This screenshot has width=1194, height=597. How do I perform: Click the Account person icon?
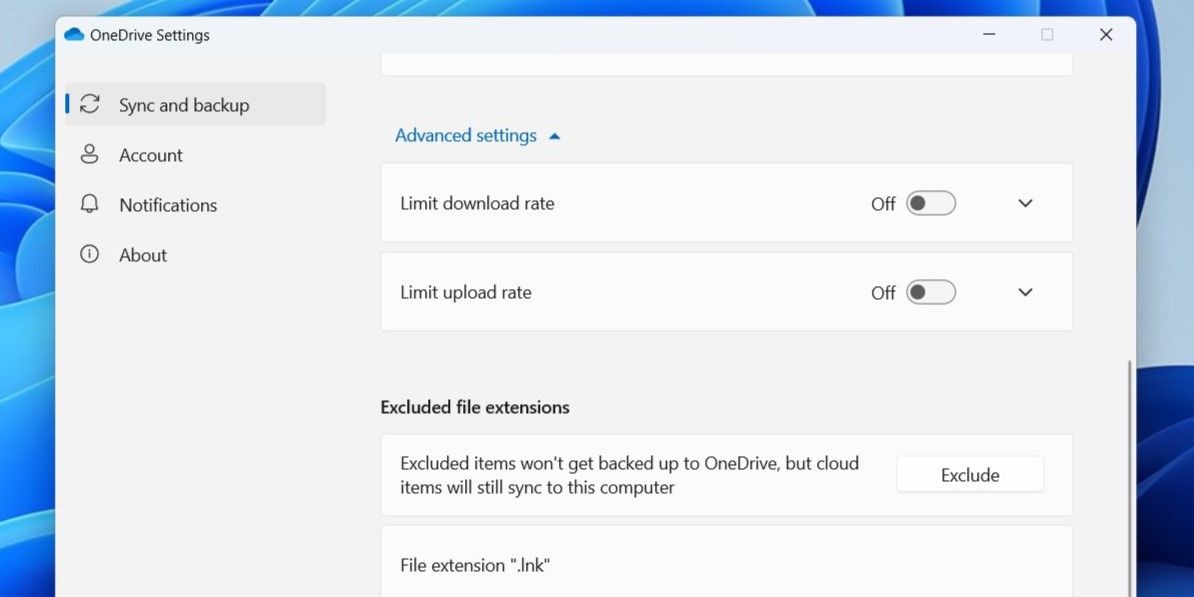click(90, 154)
